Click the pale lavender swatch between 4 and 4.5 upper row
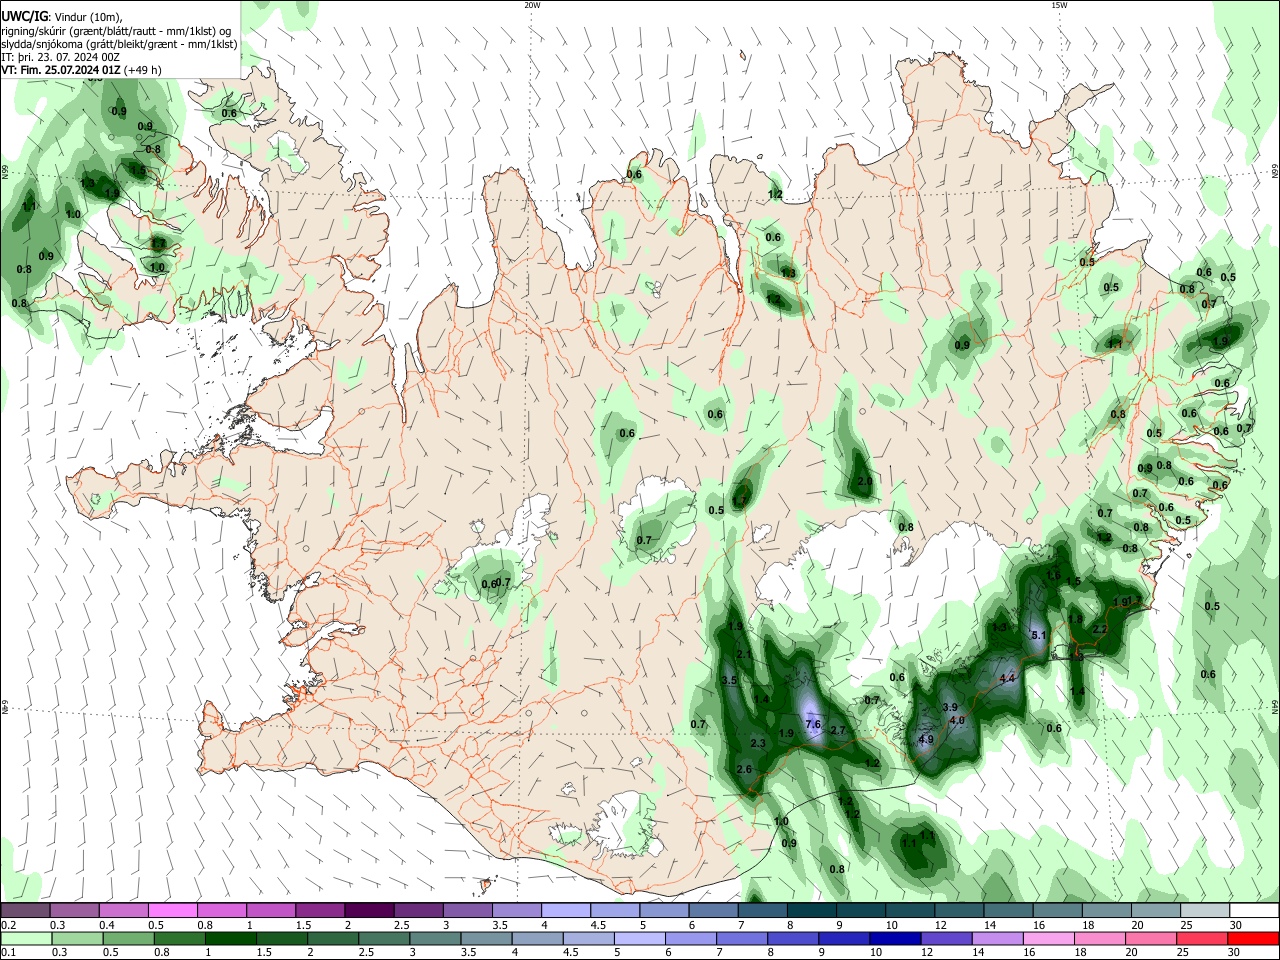This screenshot has width=1280, height=960. click(565, 911)
